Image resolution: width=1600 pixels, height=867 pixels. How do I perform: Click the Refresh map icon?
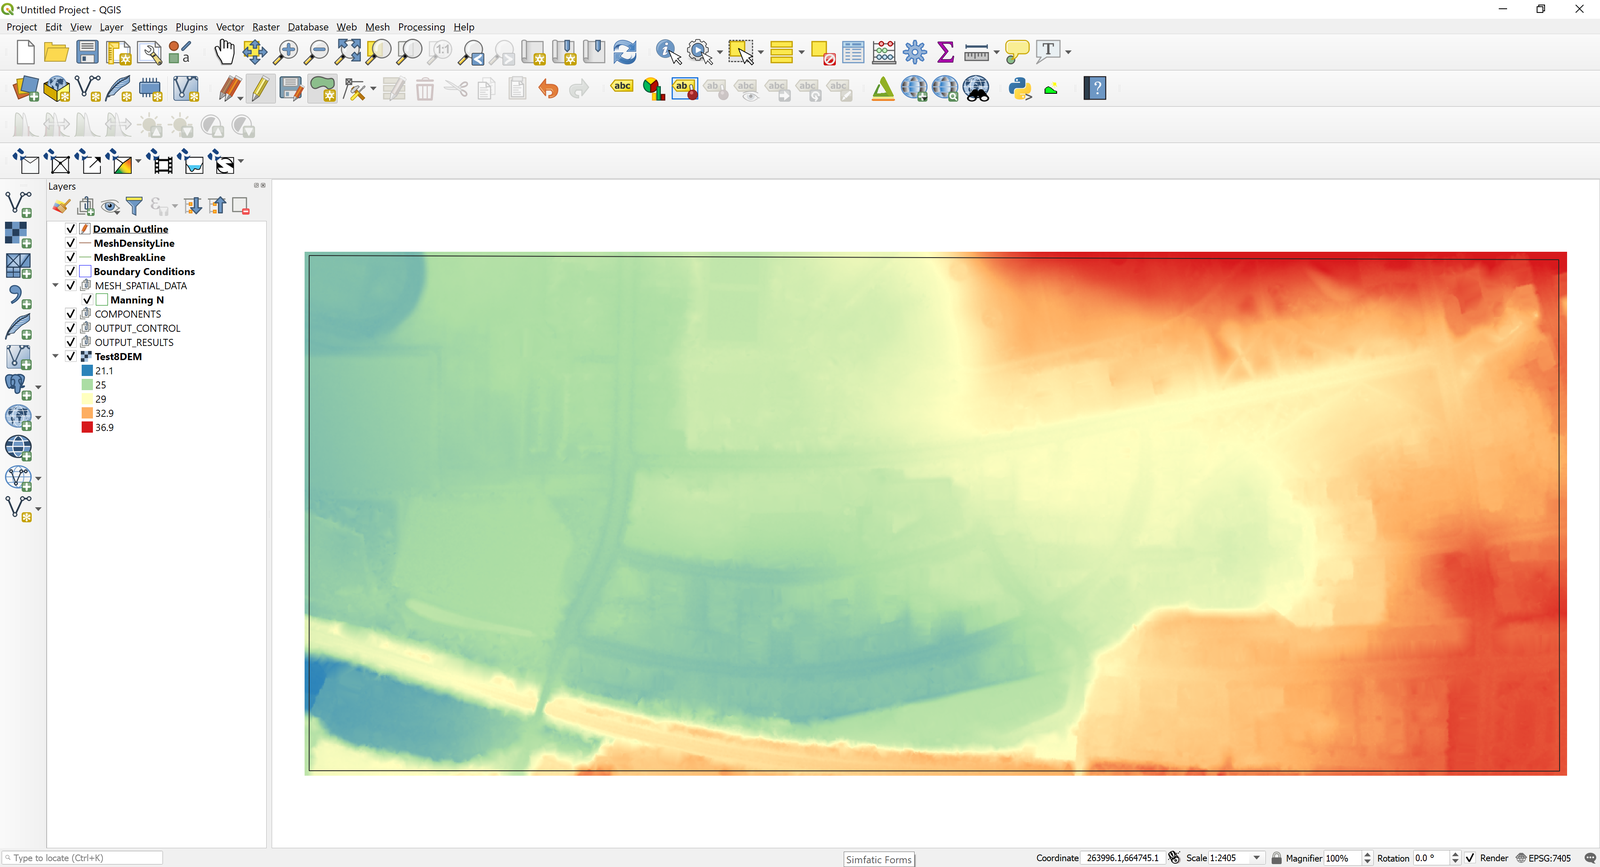(625, 52)
